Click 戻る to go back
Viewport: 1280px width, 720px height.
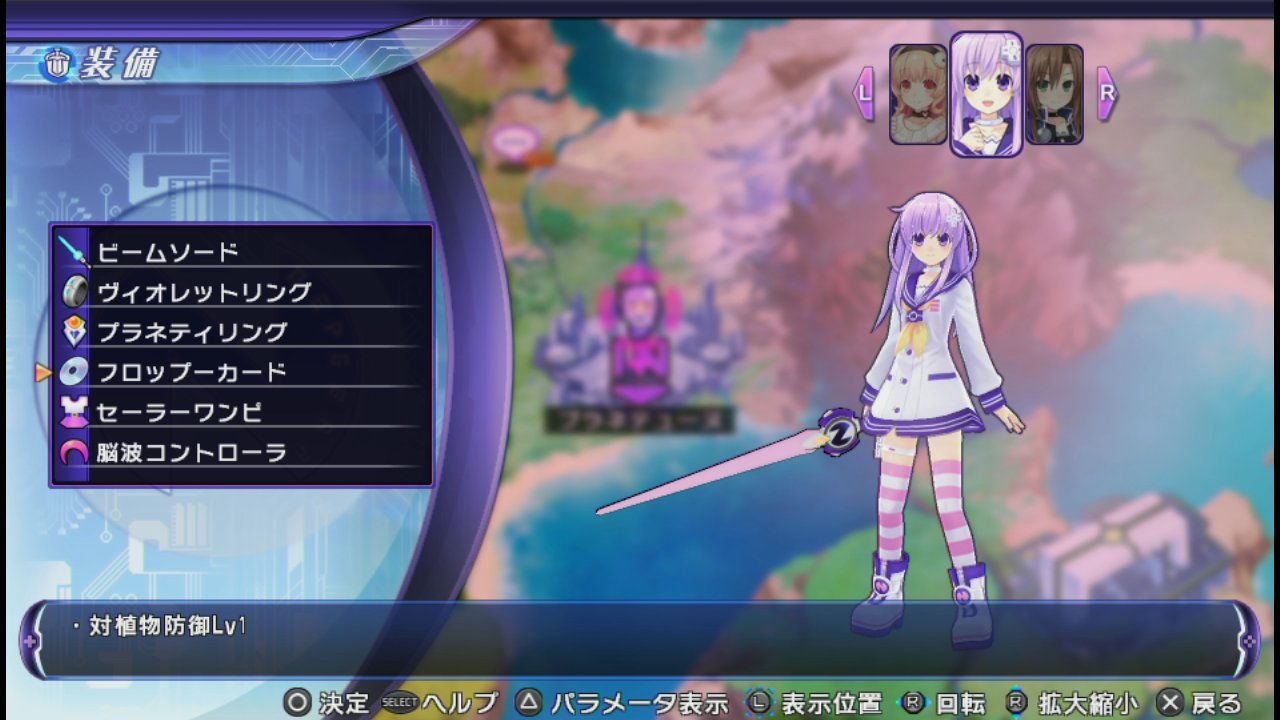(1217, 703)
